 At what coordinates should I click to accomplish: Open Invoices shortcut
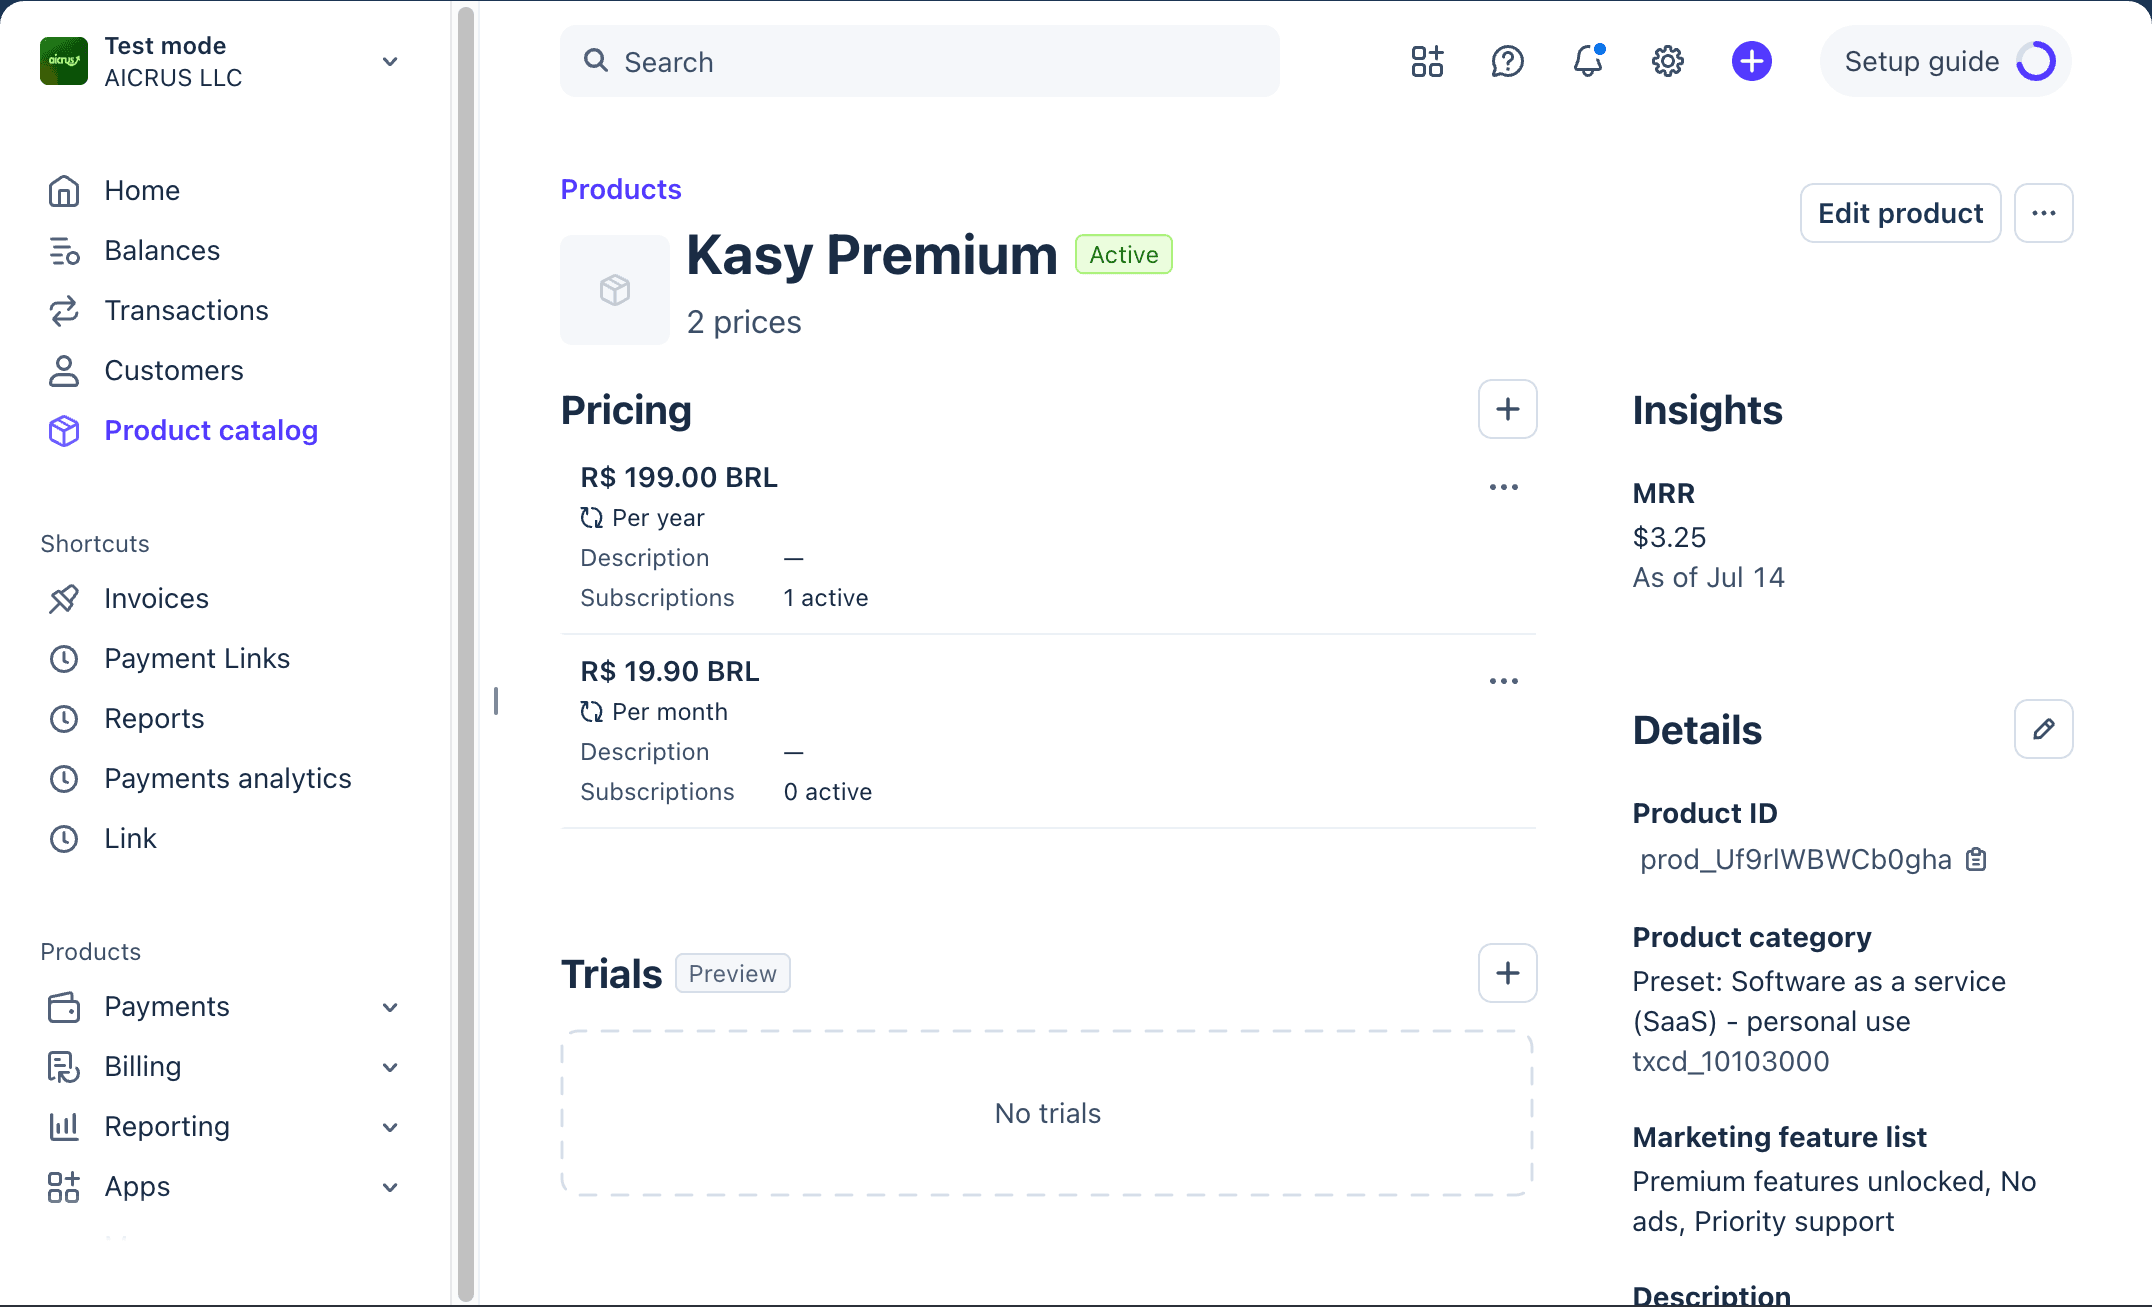pyautogui.click(x=156, y=598)
